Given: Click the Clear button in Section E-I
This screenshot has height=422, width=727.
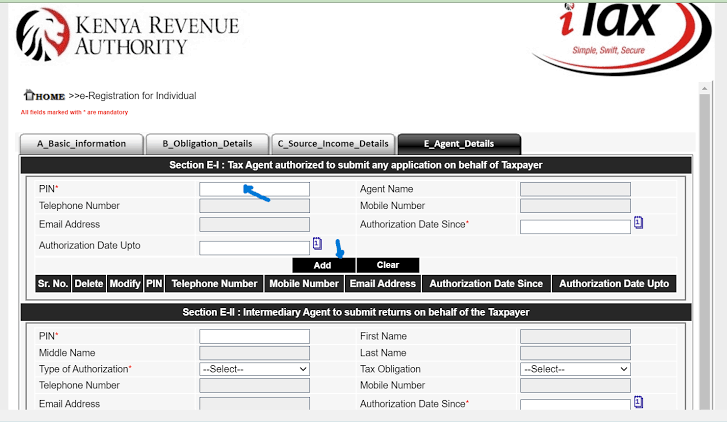Looking at the screenshot, I should 388,265.
